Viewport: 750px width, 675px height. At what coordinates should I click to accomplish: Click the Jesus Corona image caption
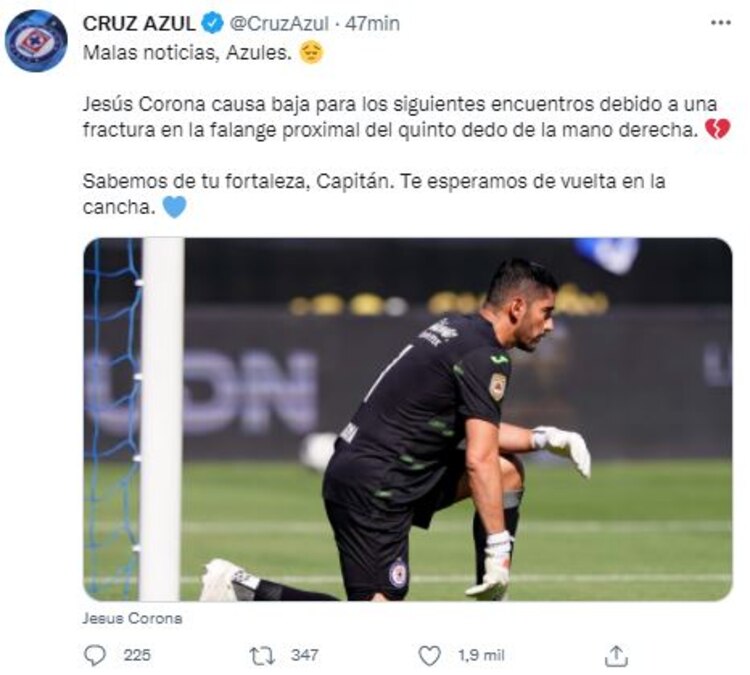(x=132, y=618)
